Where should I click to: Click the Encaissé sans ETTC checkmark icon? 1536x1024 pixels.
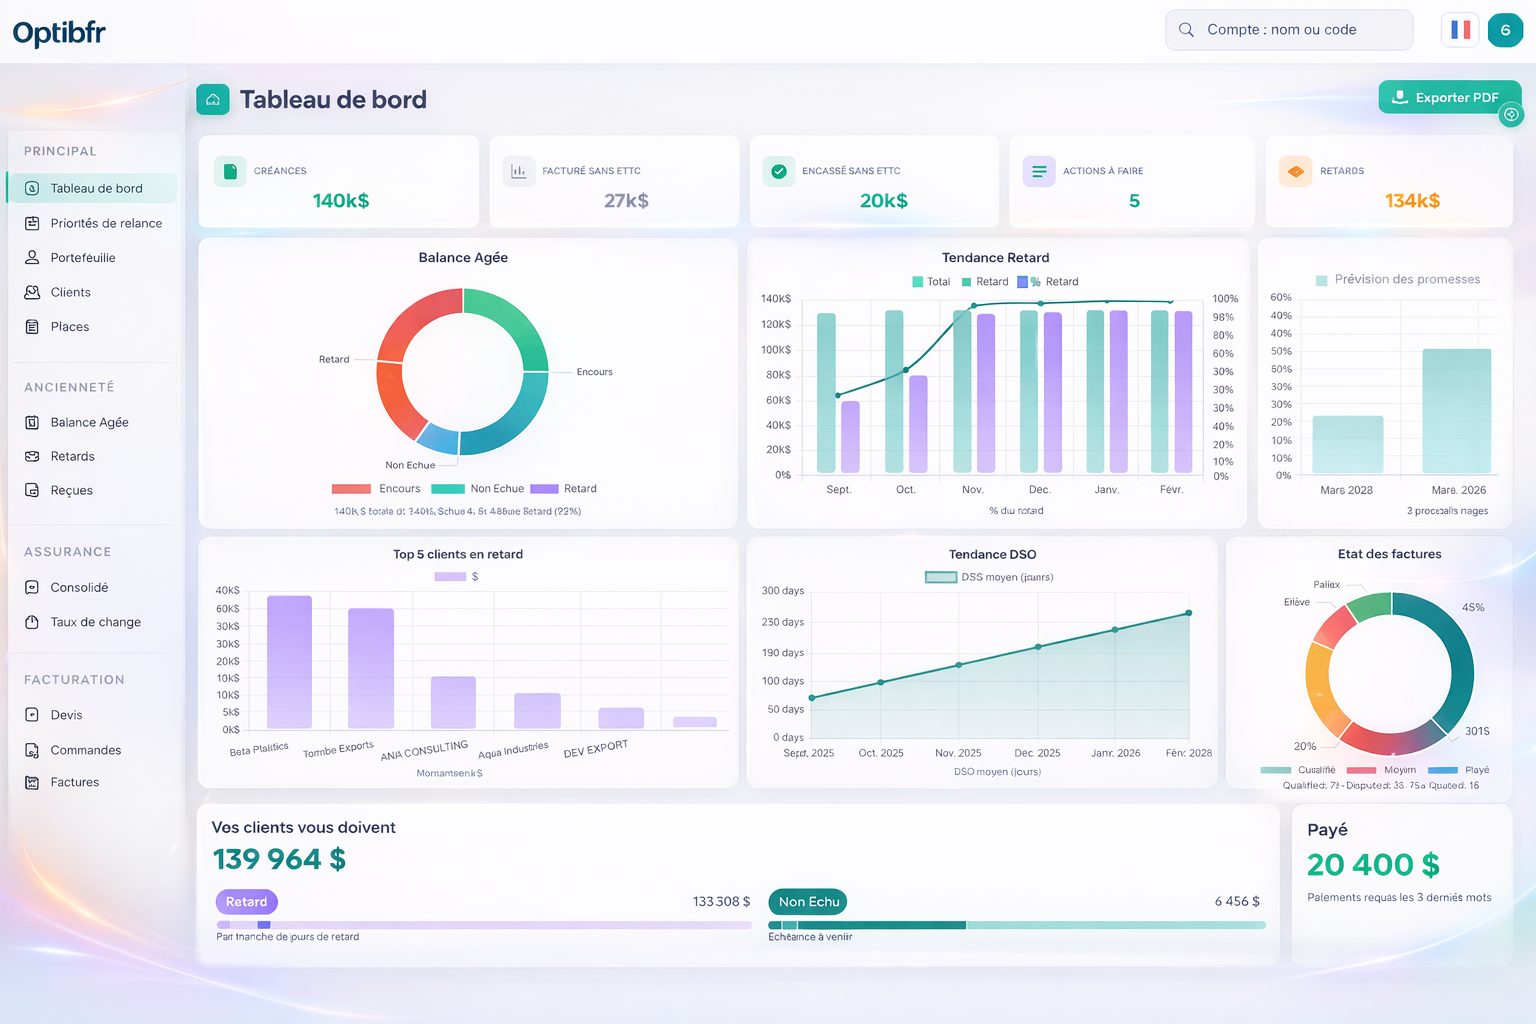(x=779, y=171)
